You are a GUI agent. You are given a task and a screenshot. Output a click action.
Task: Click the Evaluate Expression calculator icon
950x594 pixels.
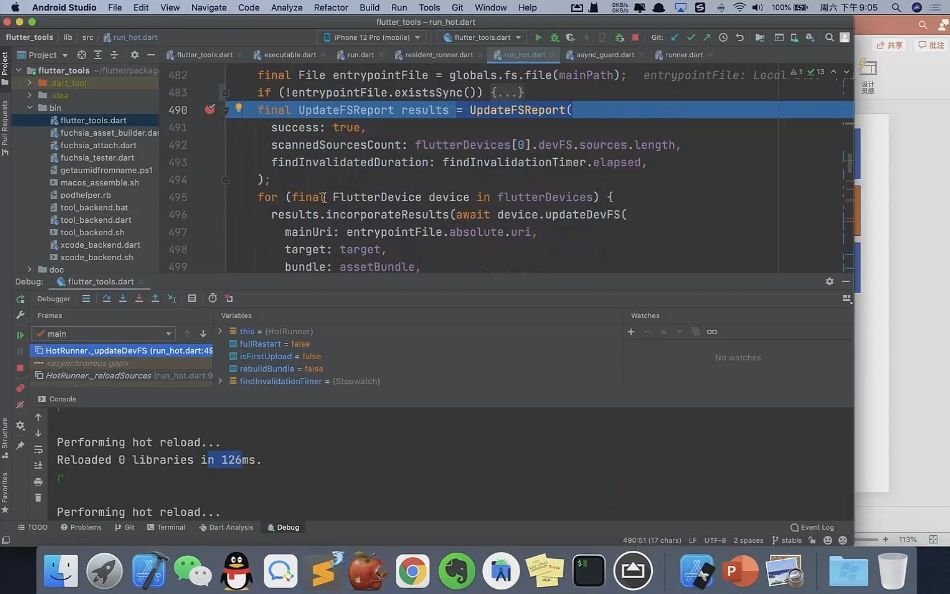pos(192,298)
